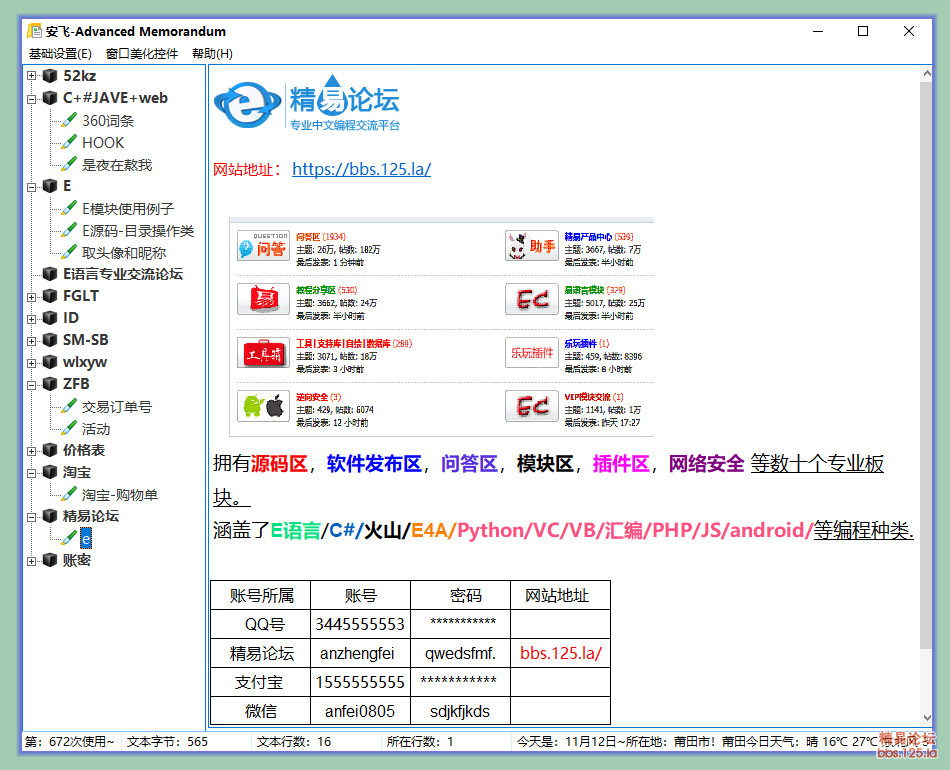Select the 是夜在熬我 note
Image resolution: width=950 pixels, height=770 pixels.
pyautogui.click(x=117, y=164)
